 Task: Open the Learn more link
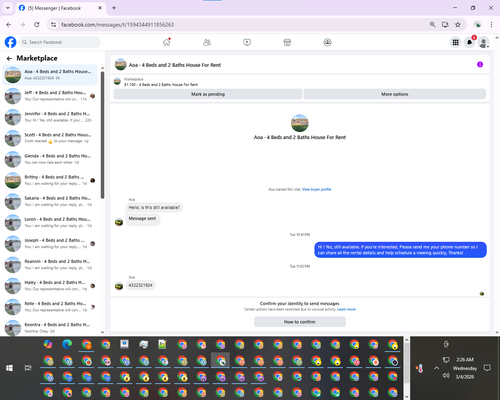(x=346, y=309)
